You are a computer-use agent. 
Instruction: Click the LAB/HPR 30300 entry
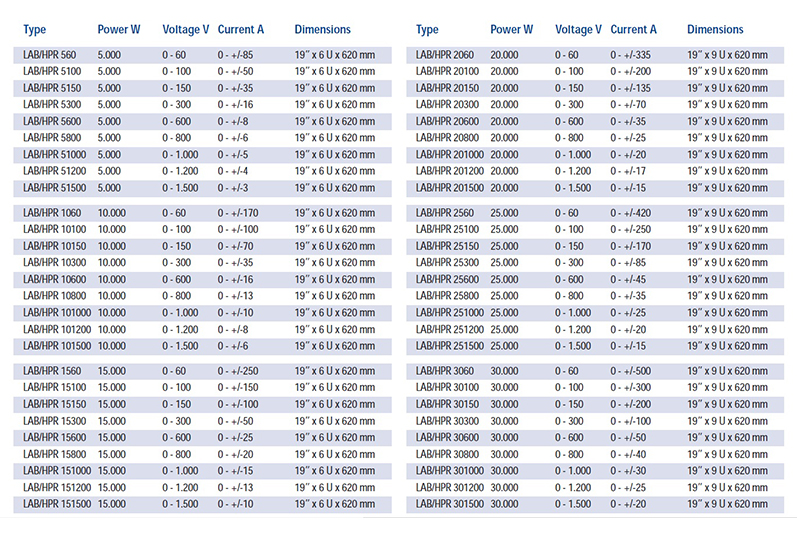click(x=447, y=421)
